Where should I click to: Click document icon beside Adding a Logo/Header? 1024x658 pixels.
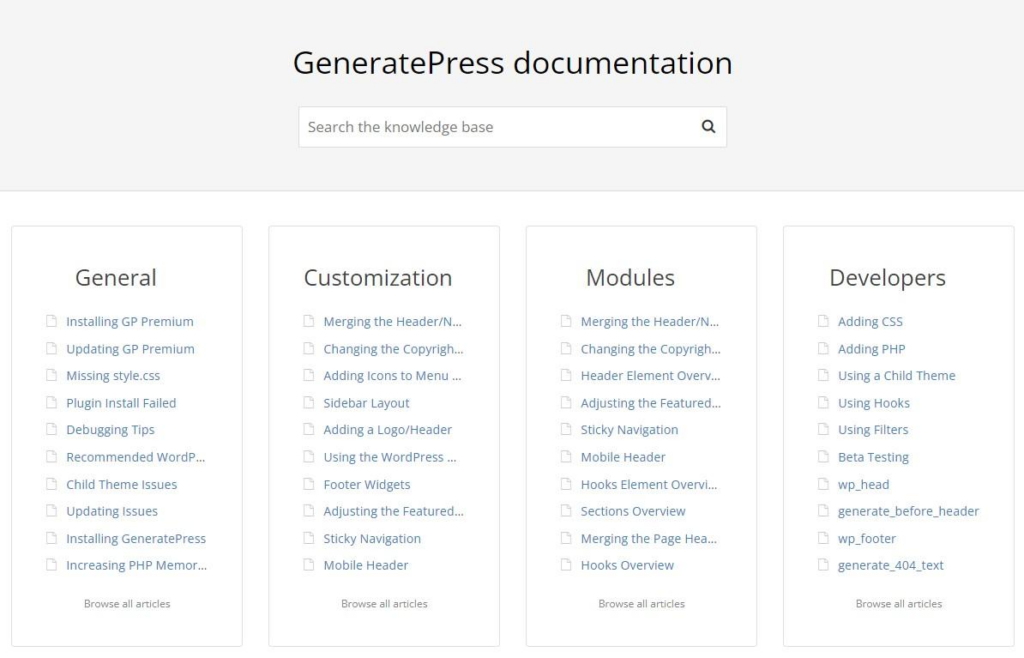point(309,430)
